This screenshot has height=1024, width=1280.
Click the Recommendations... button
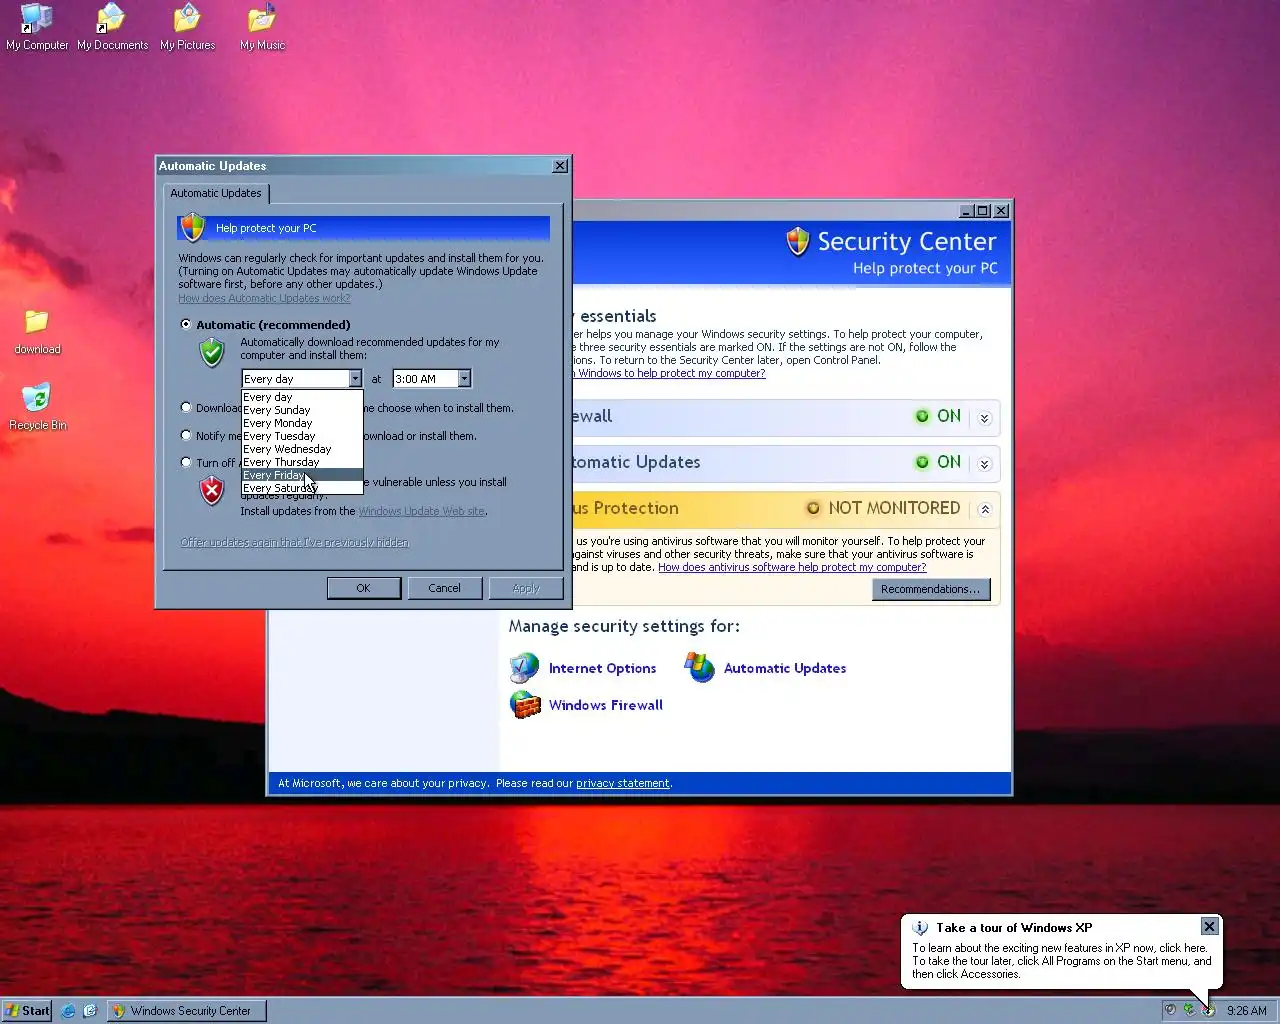(931, 589)
